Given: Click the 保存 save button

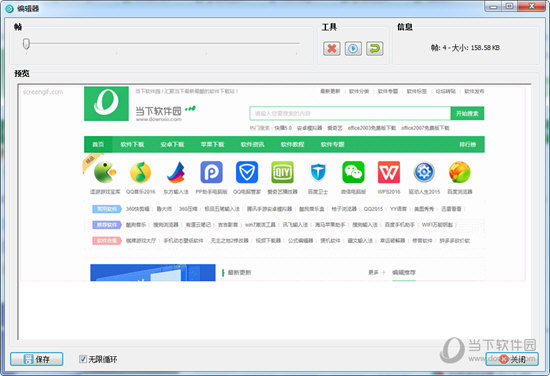Looking at the screenshot, I should 36,359.
